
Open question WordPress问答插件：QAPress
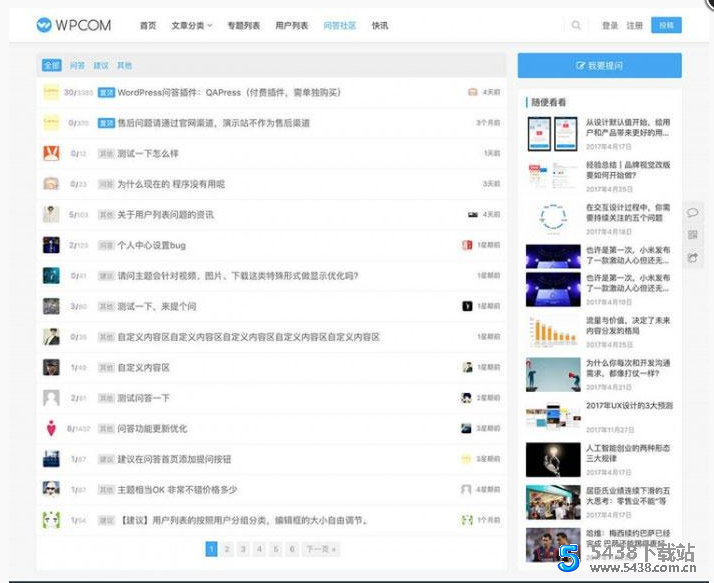point(230,92)
